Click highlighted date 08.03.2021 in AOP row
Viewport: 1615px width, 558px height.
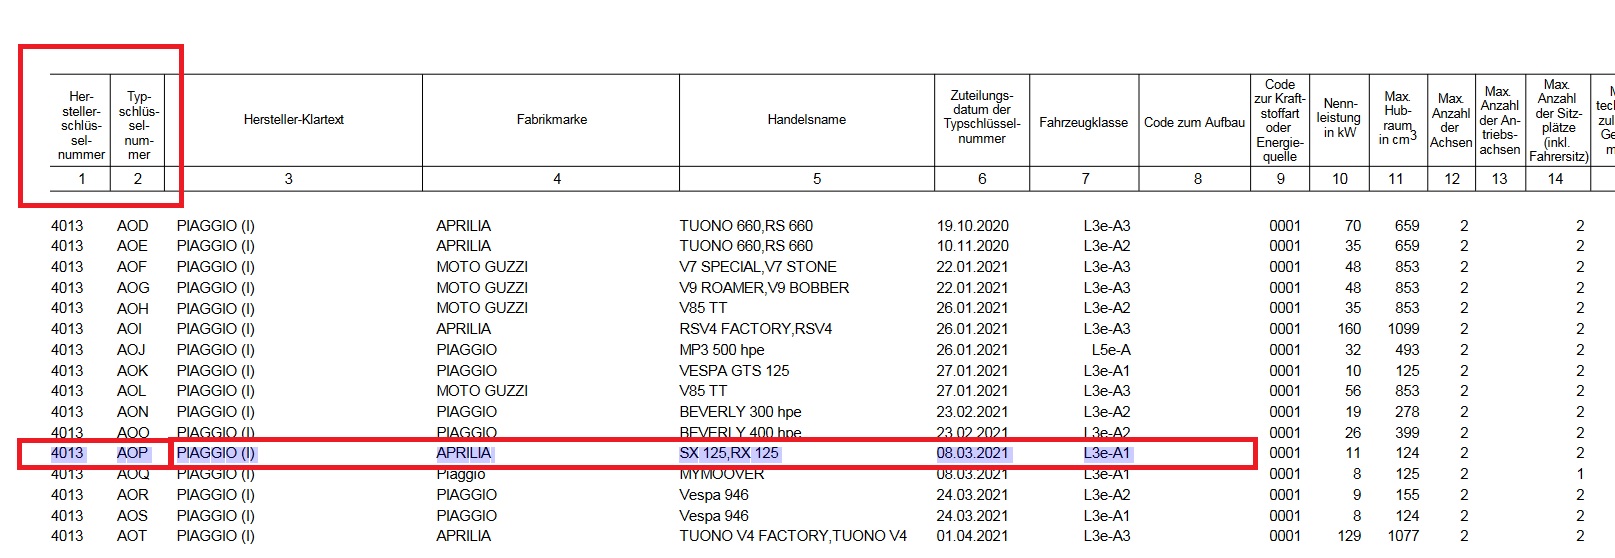(973, 453)
